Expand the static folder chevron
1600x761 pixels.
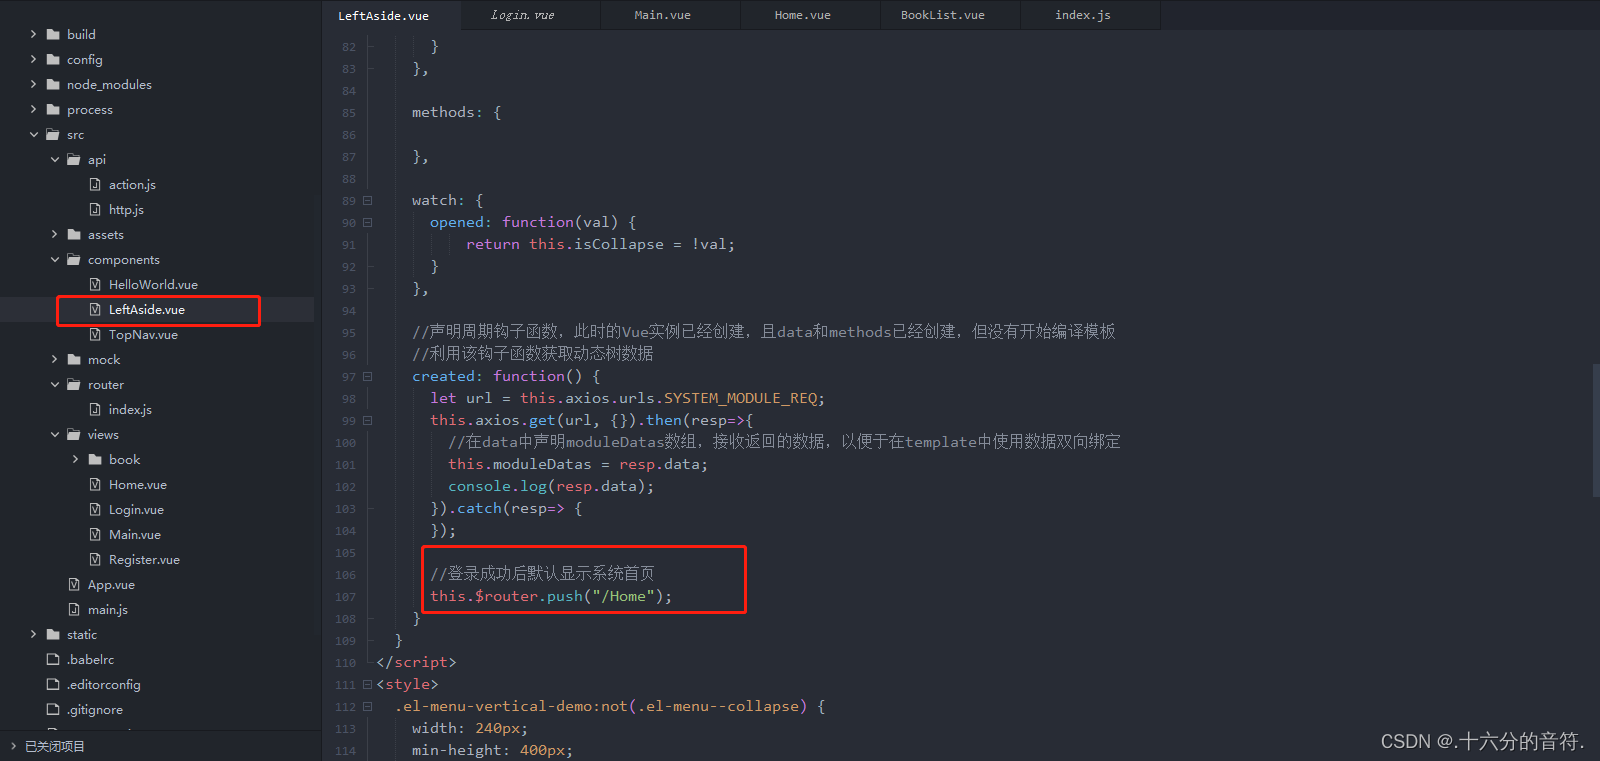point(33,634)
